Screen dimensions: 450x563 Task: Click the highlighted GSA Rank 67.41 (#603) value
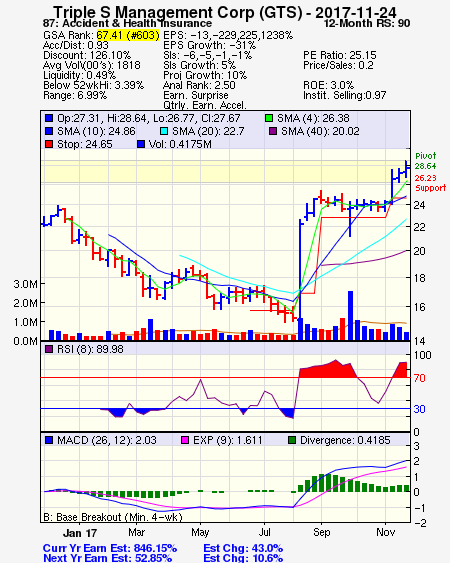coord(127,35)
